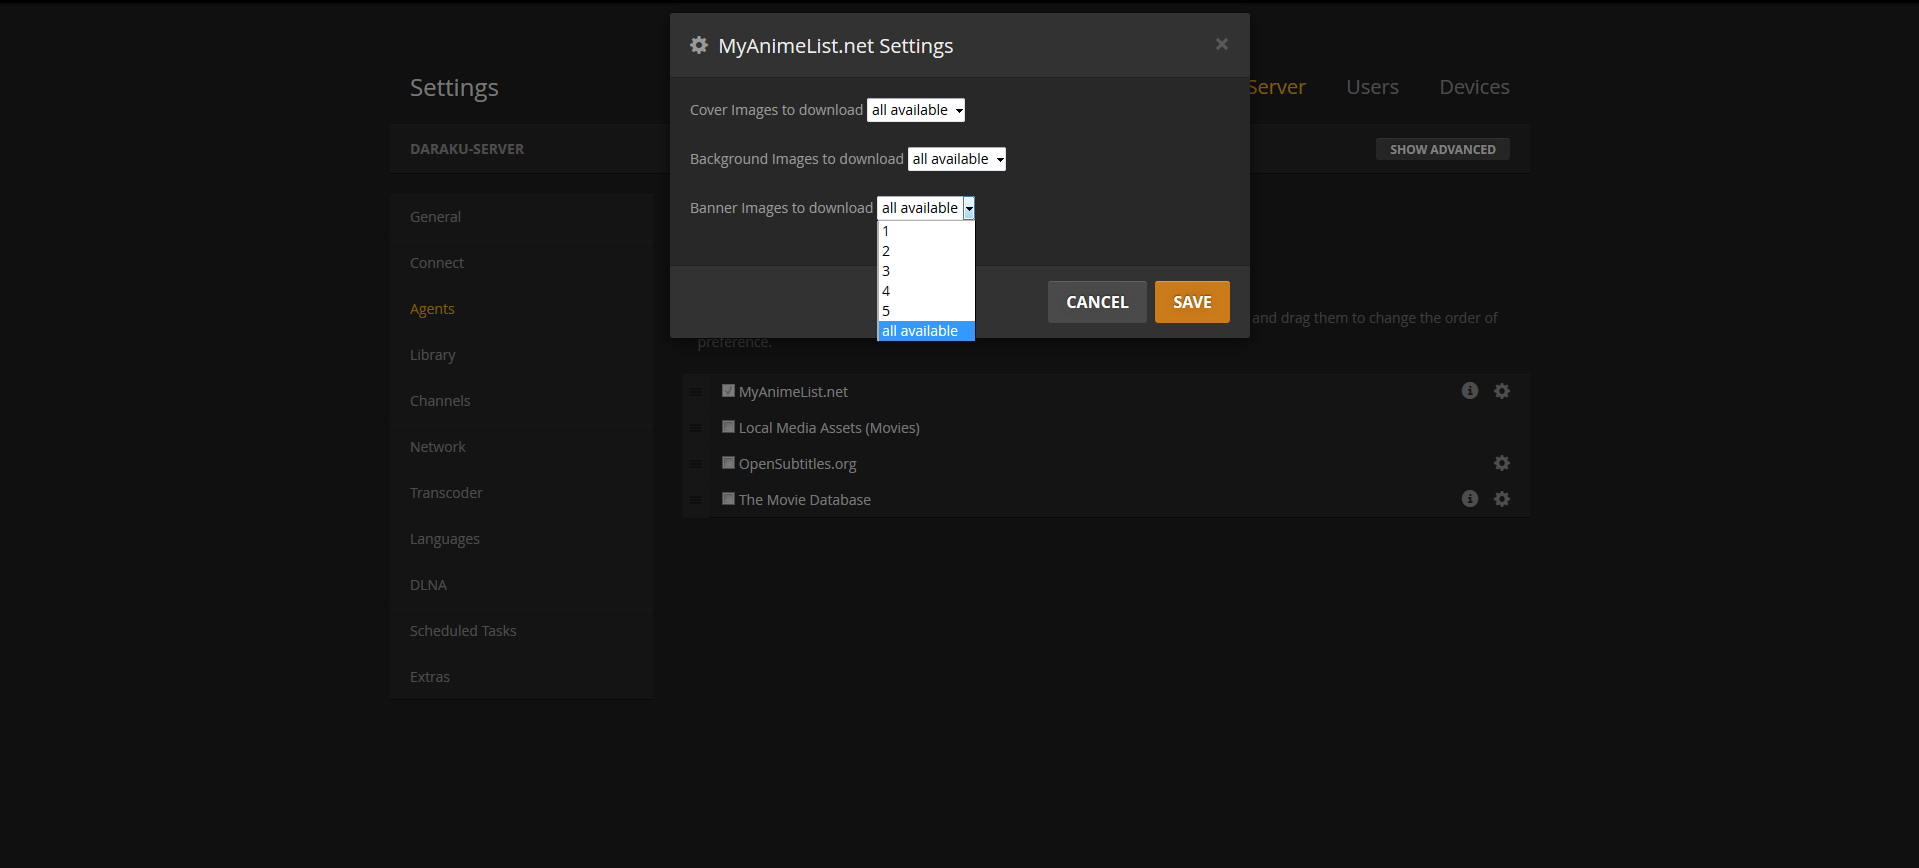Choose 4 in banner images list
This screenshot has height=868, width=1919.
(x=926, y=291)
